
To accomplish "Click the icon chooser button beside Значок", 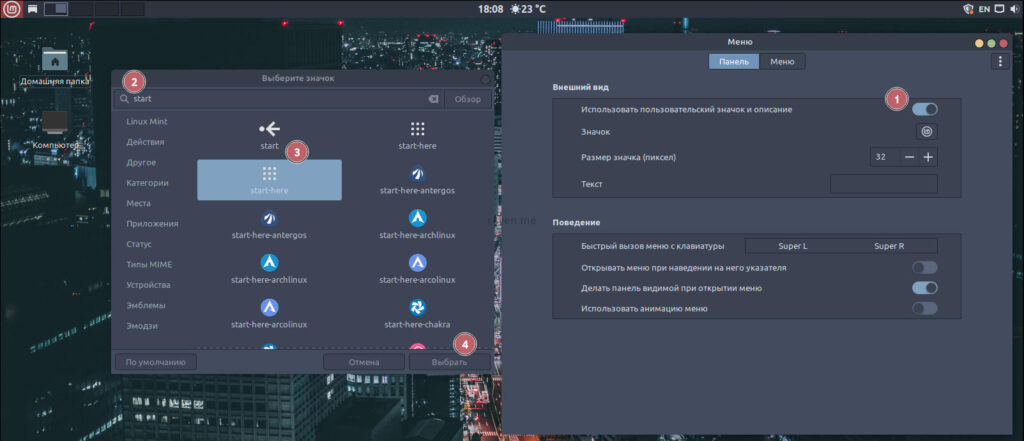I will click(x=927, y=131).
